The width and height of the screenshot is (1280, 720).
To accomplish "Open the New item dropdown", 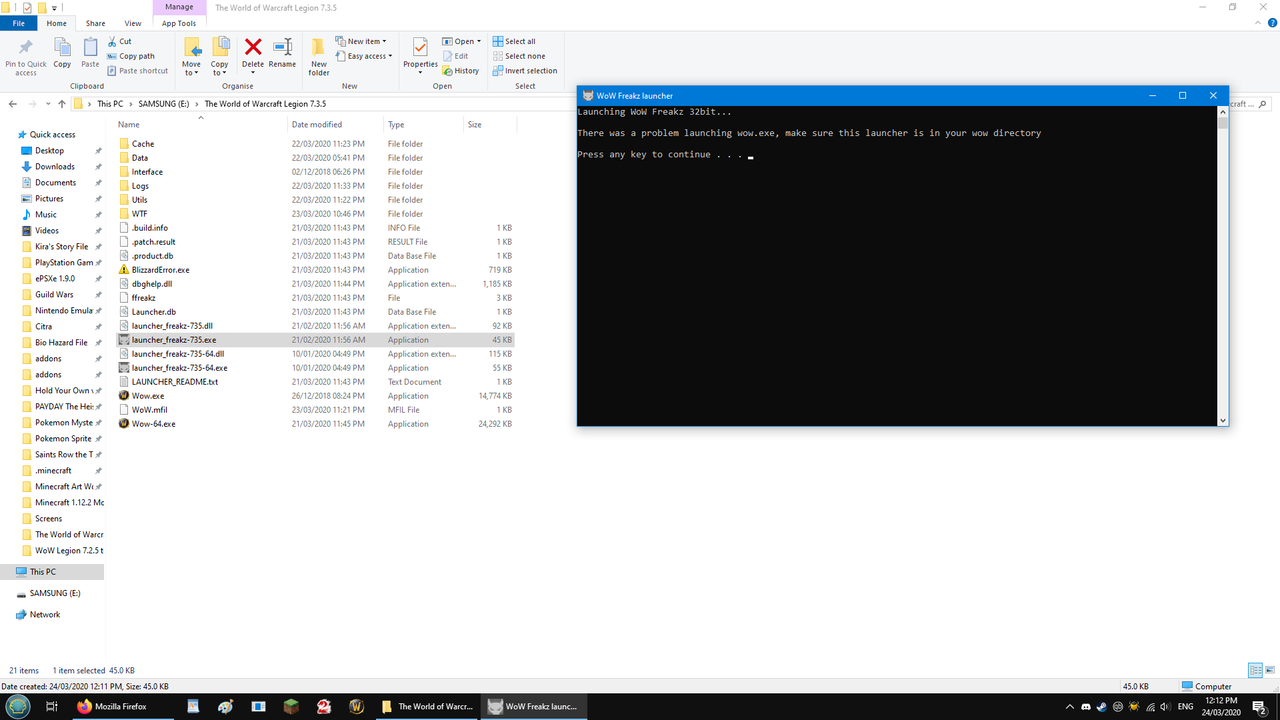I will click(x=361, y=42).
